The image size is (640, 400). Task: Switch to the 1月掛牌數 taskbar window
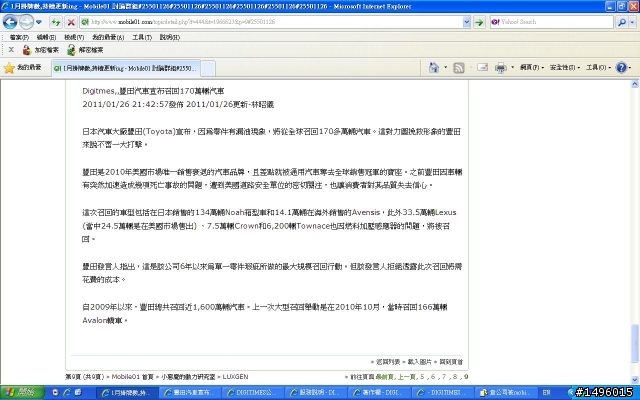tap(127, 393)
